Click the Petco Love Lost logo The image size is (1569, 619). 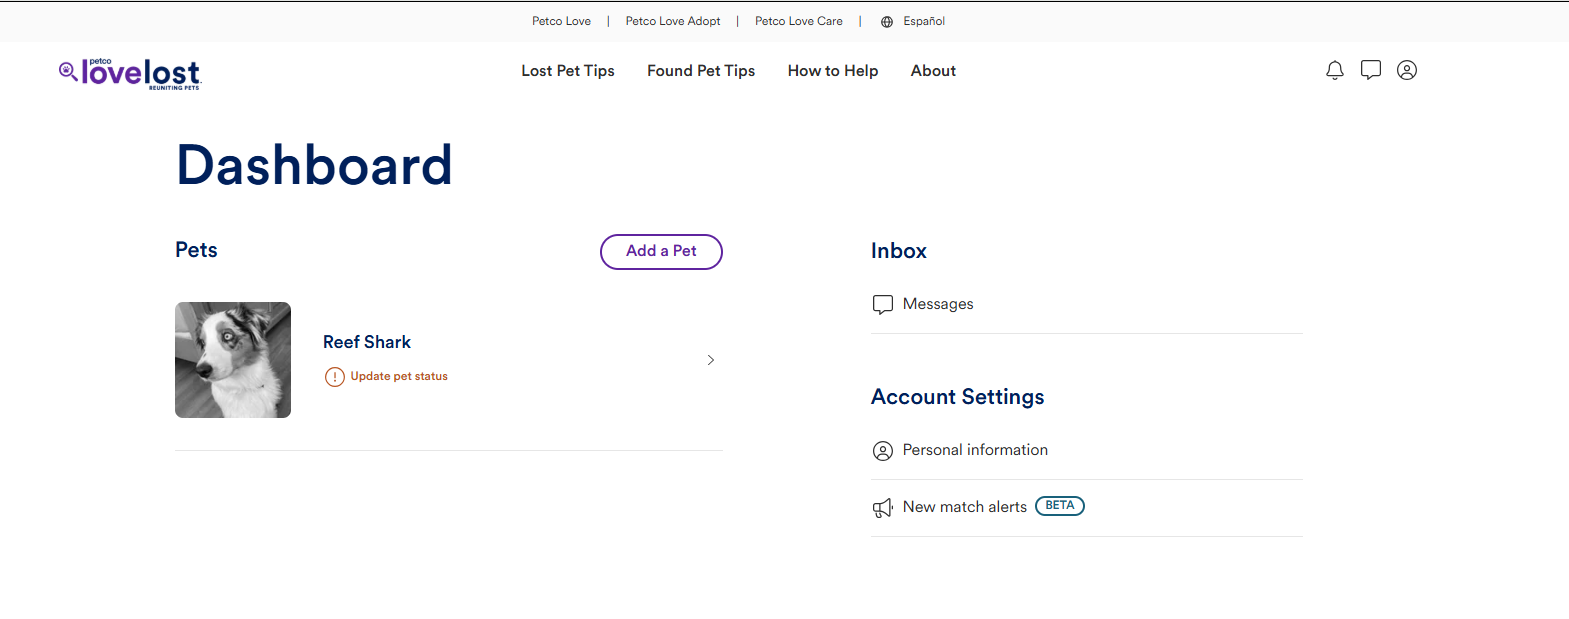pos(130,73)
